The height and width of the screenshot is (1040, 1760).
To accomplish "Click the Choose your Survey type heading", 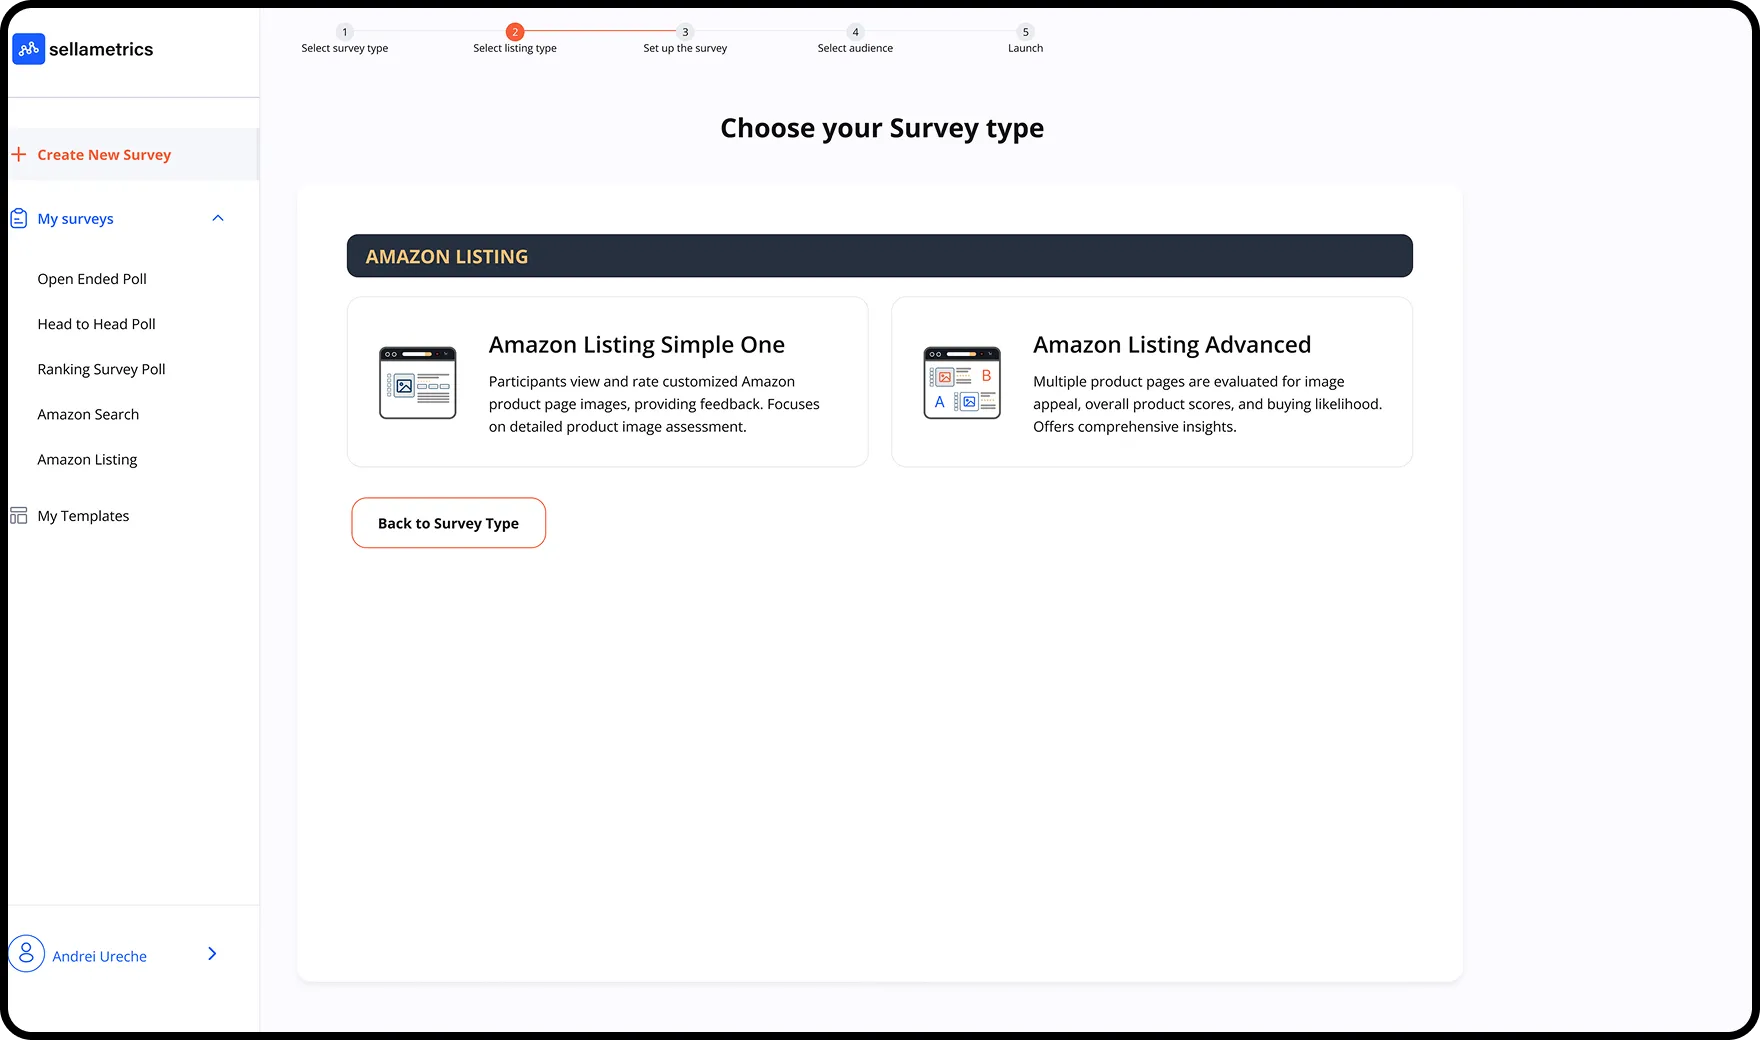I will [x=882, y=129].
